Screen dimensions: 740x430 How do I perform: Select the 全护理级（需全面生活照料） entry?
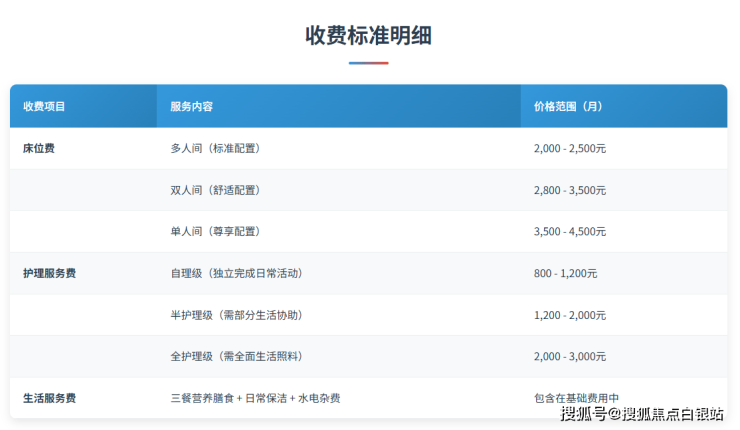coord(236,356)
